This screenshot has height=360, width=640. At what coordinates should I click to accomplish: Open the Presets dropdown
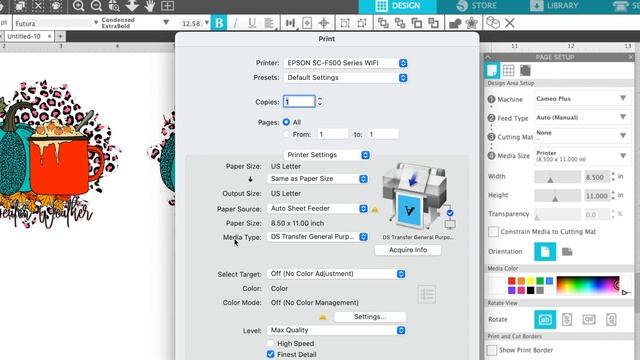click(x=346, y=78)
